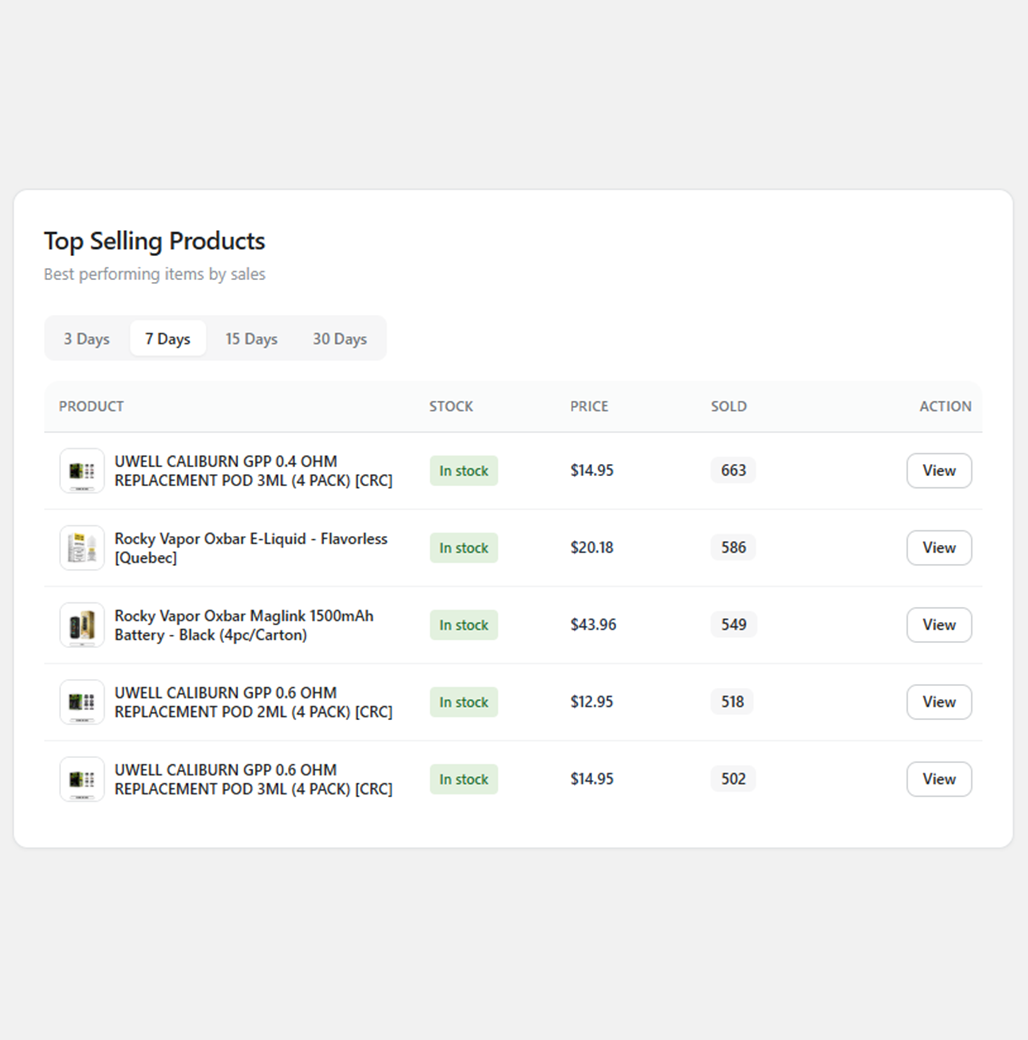The height and width of the screenshot is (1040, 1028).
Task: View the Oxbar Maglink 1500mAh Battery
Action: click(939, 625)
